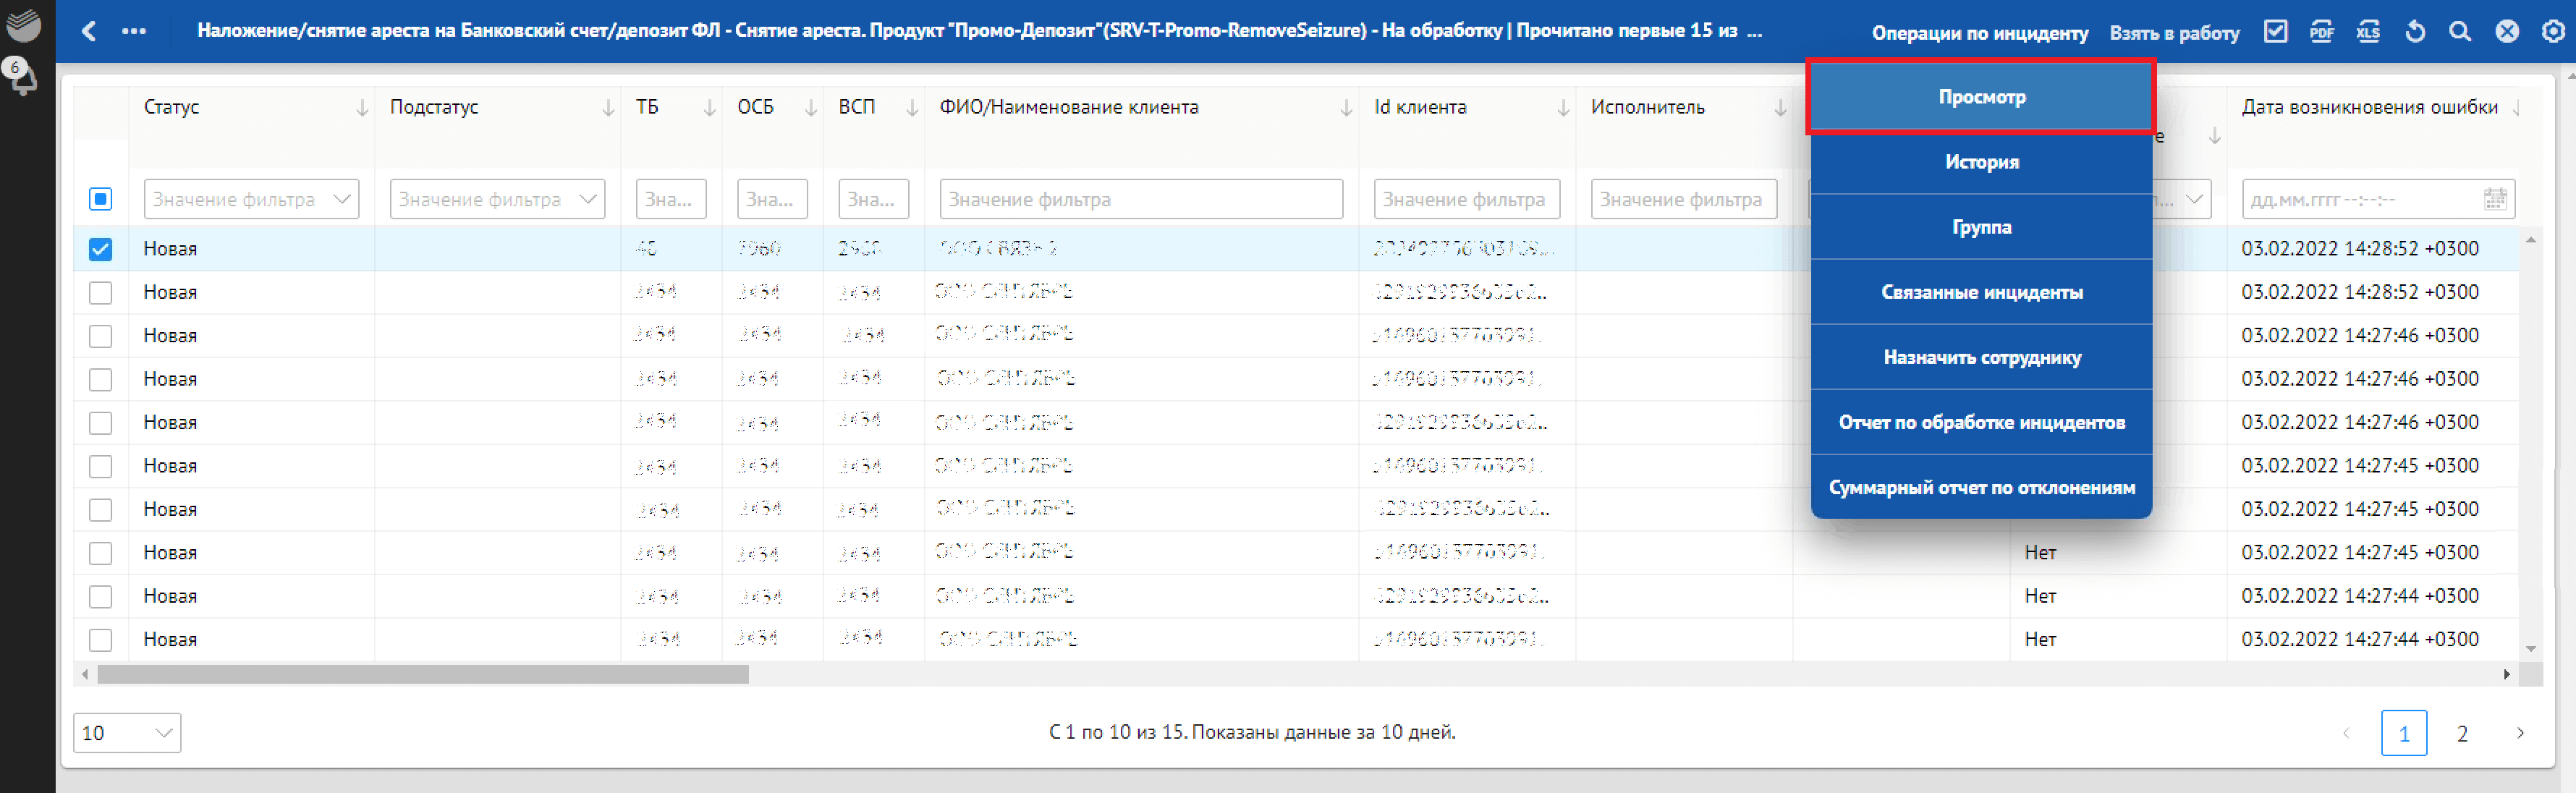Expand the rows-per-page dropdown showing 10
Image resolution: width=2576 pixels, height=793 pixels.
tap(127, 733)
